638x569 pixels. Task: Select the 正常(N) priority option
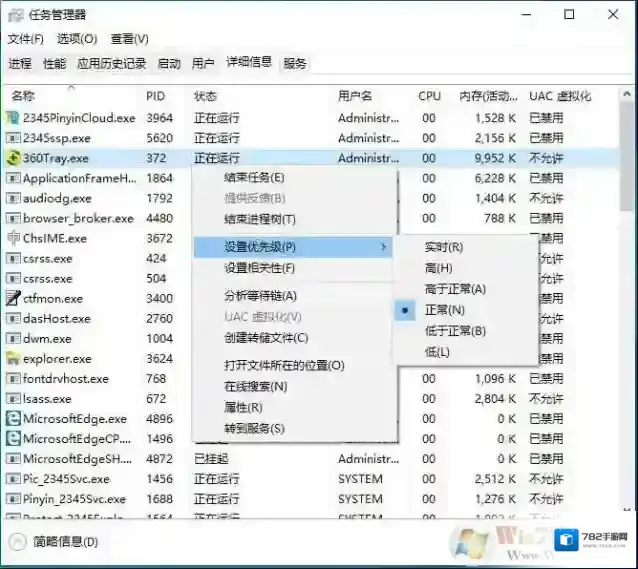(x=445, y=310)
